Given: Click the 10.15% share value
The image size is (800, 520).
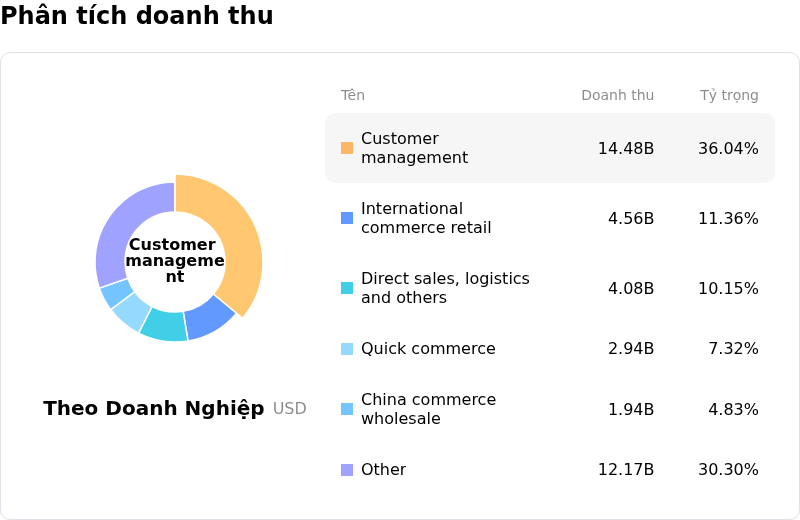Looking at the screenshot, I should (x=728, y=288).
